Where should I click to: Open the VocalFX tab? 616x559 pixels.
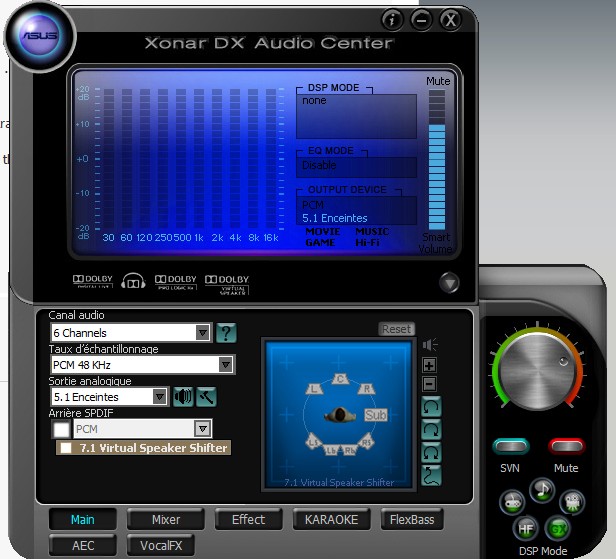(x=161, y=545)
